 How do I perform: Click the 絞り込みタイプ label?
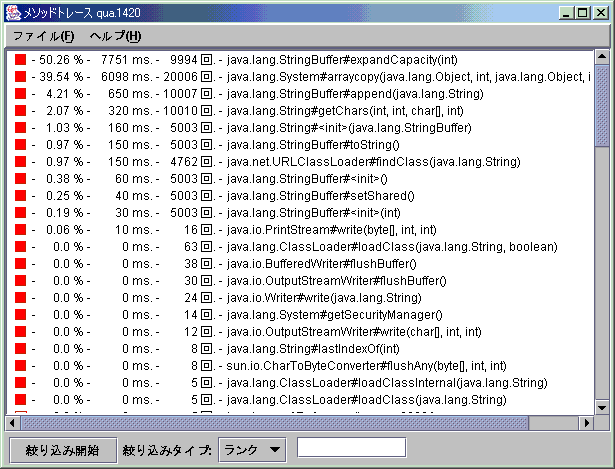[x=167, y=450]
